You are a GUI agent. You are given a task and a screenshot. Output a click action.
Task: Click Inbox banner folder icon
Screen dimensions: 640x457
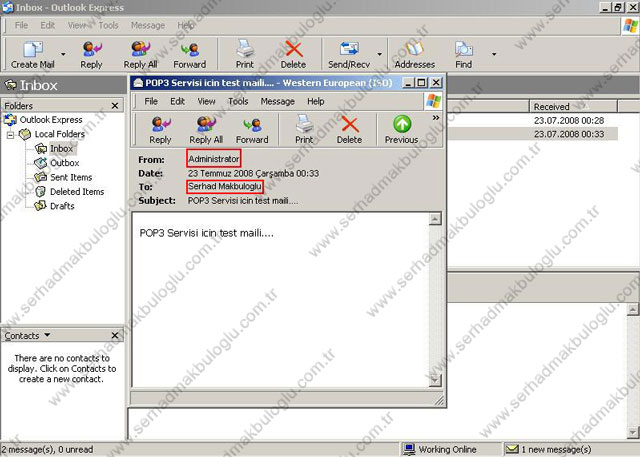click(x=10, y=85)
